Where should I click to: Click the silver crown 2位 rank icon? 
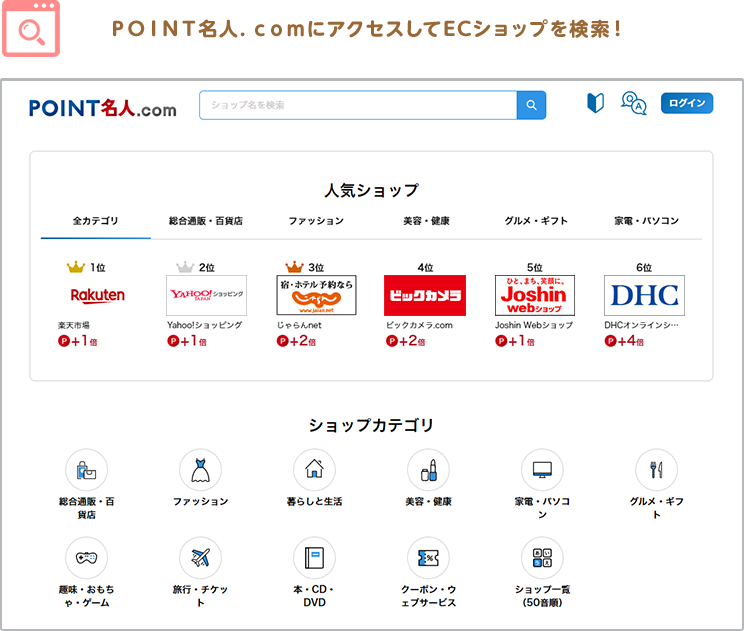[x=185, y=267]
